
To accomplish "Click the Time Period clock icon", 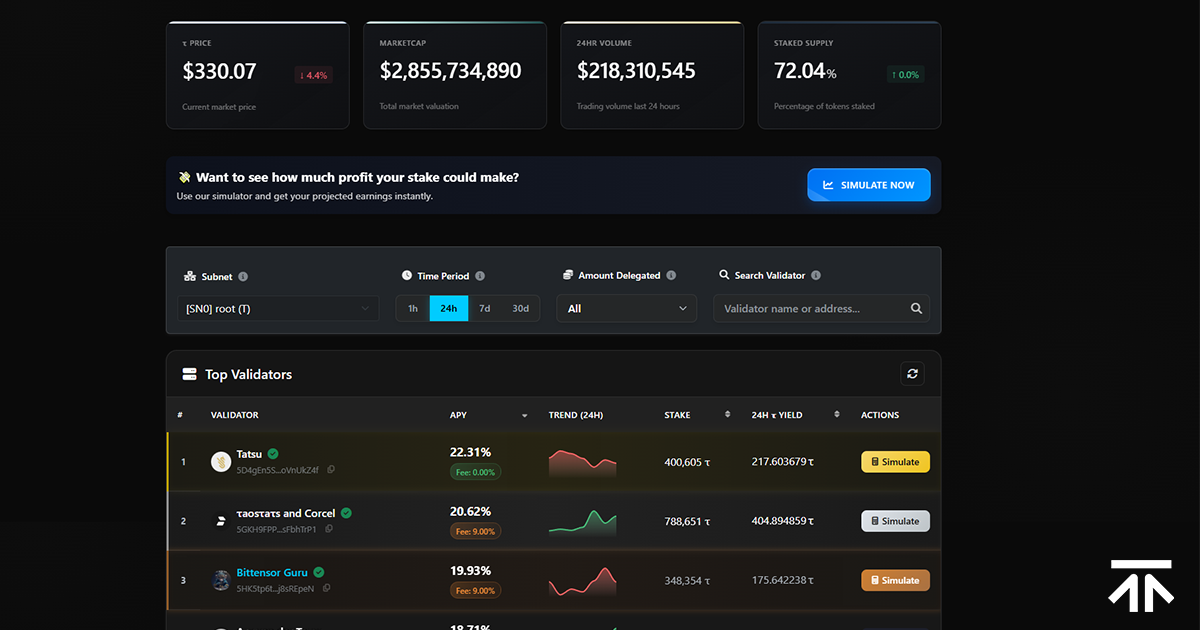I will (407, 276).
